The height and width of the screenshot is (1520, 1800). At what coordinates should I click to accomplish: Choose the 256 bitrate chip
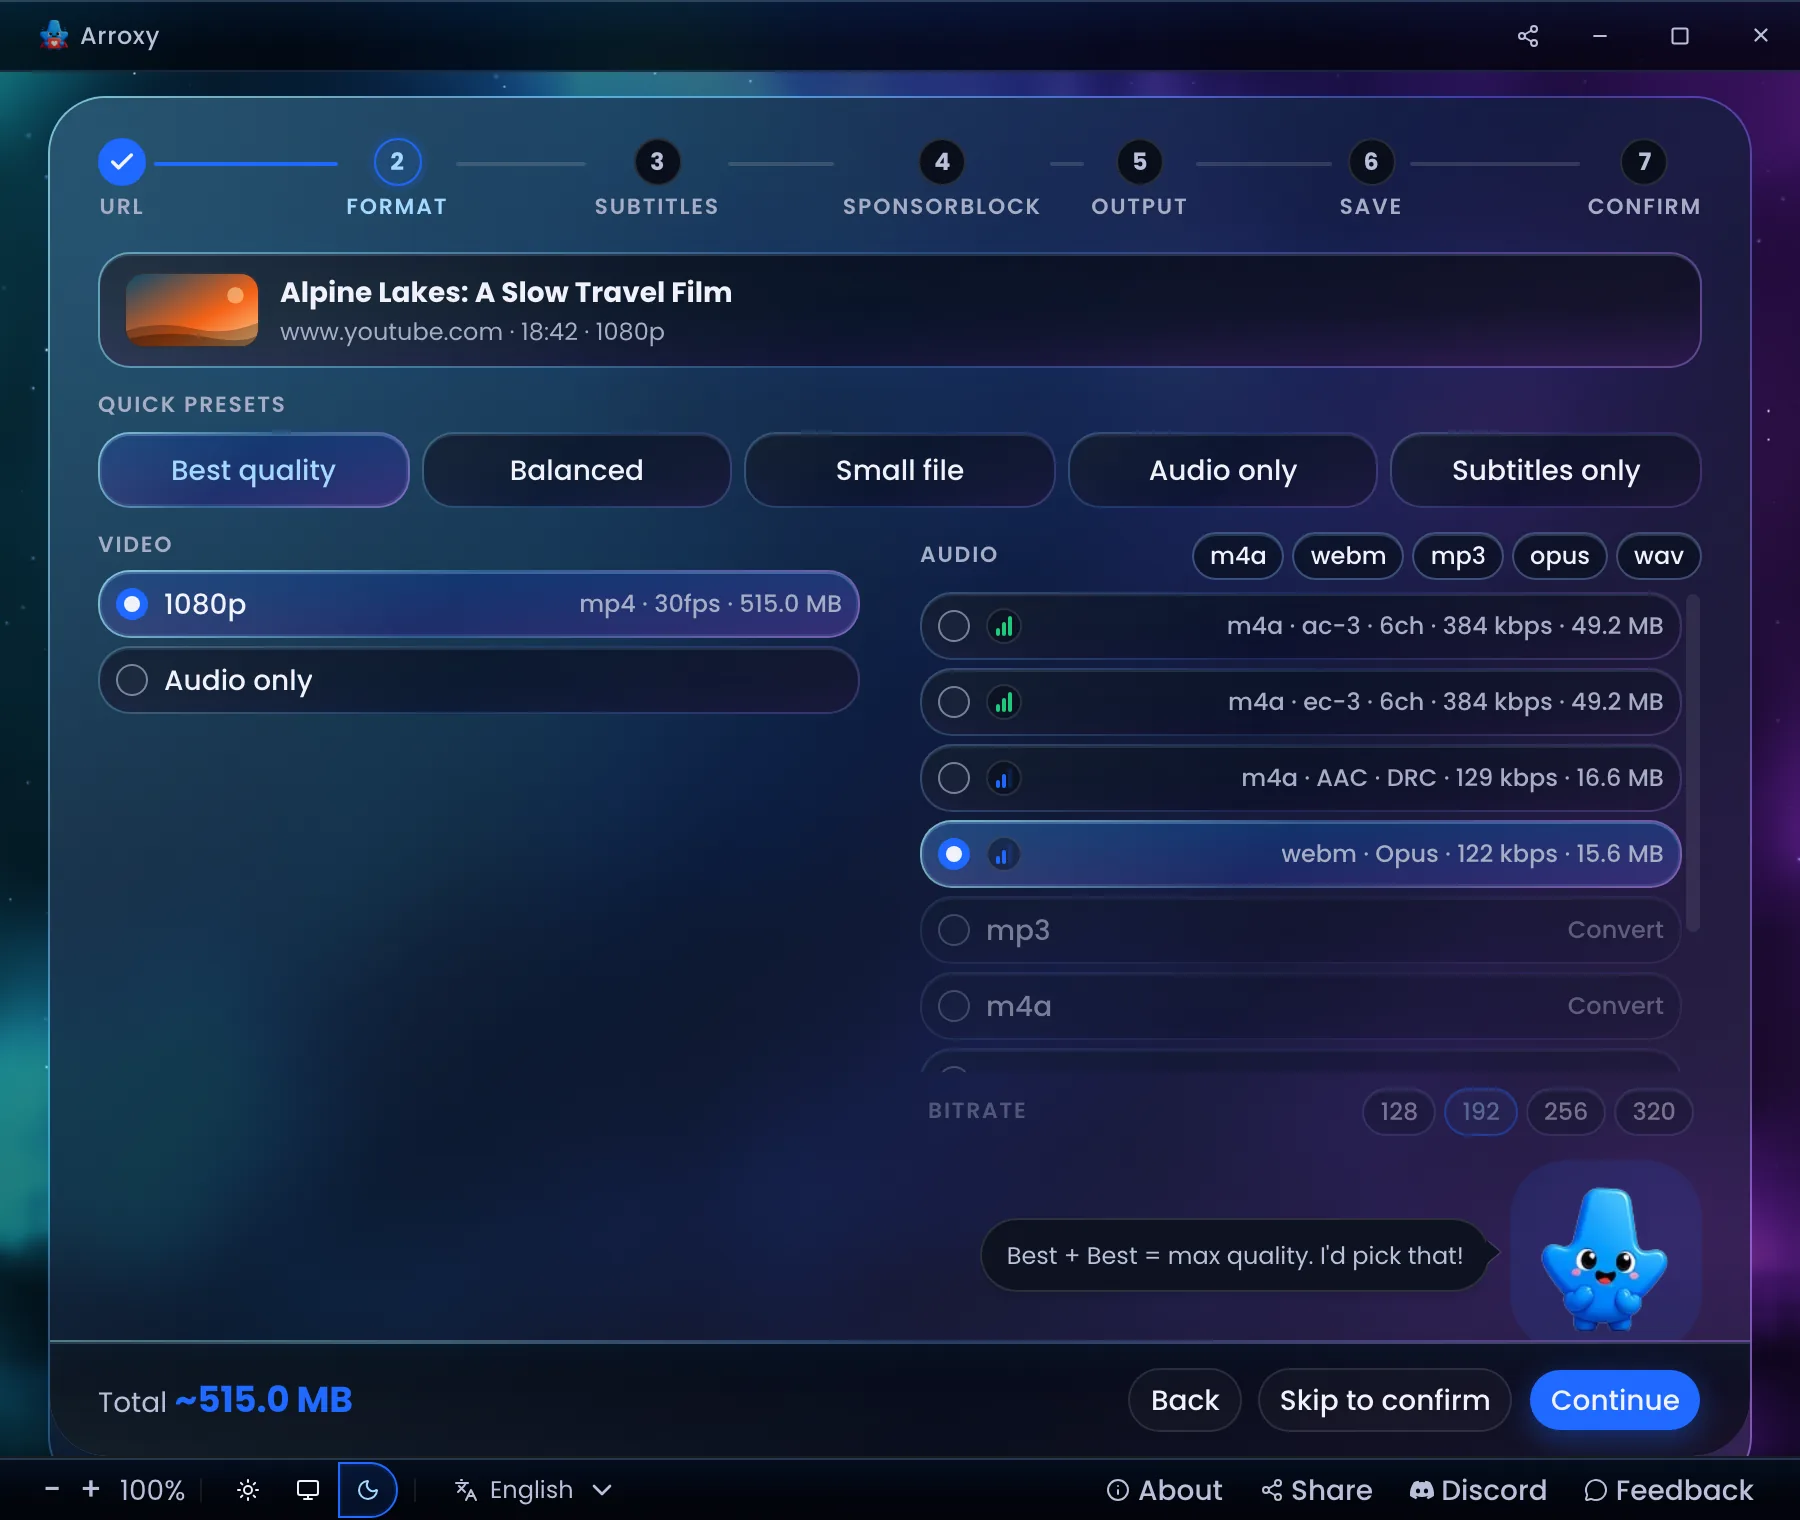click(x=1566, y=1112)
